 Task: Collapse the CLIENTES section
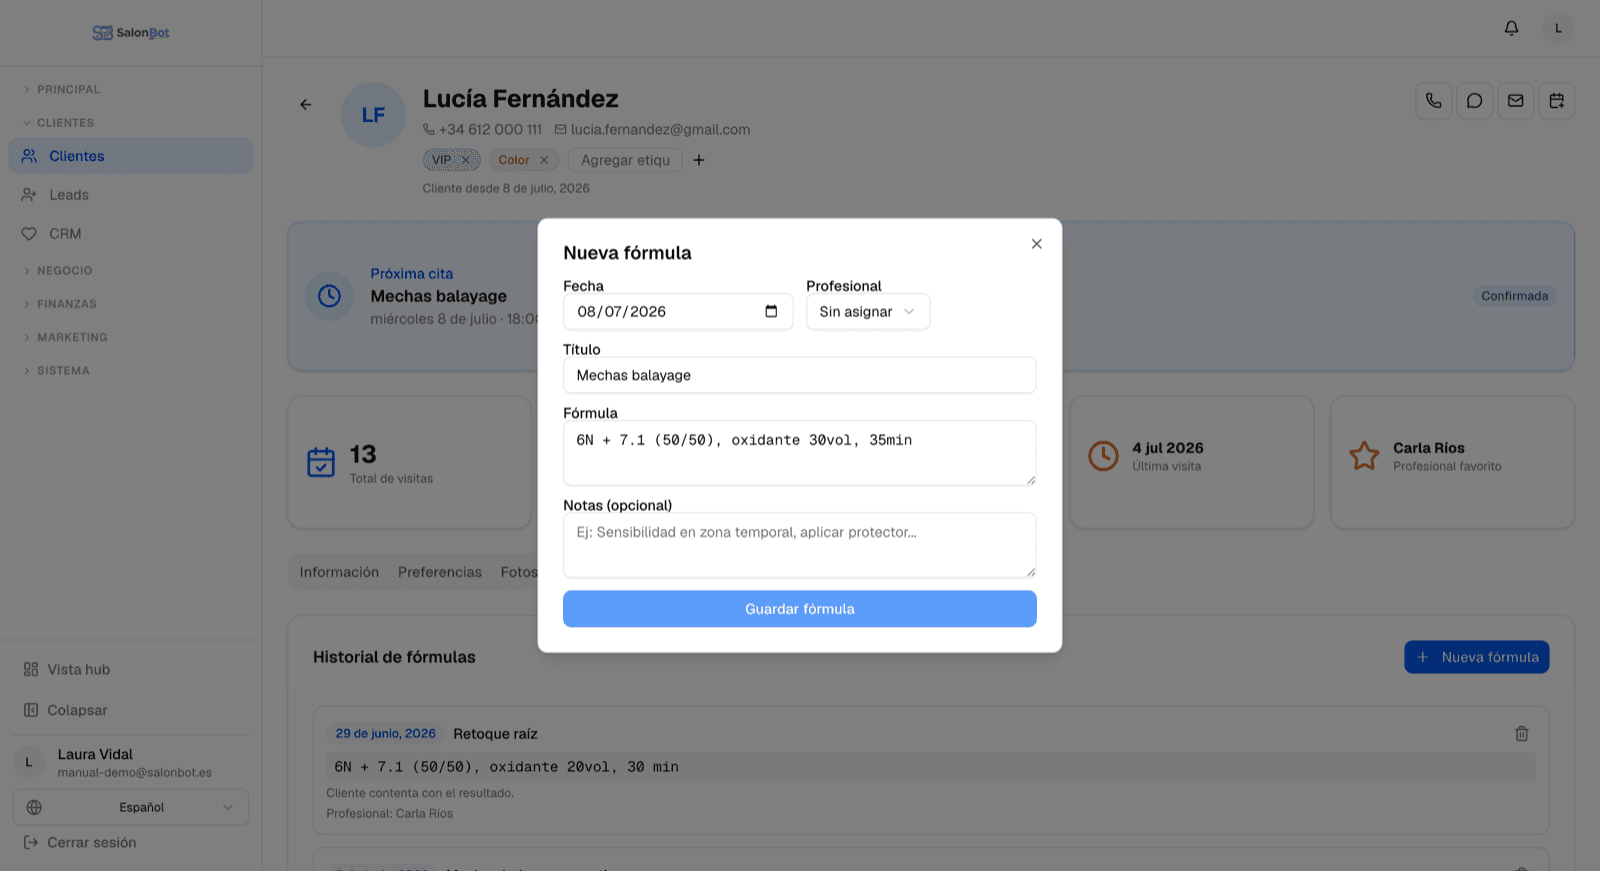click(x=59, y=123)
